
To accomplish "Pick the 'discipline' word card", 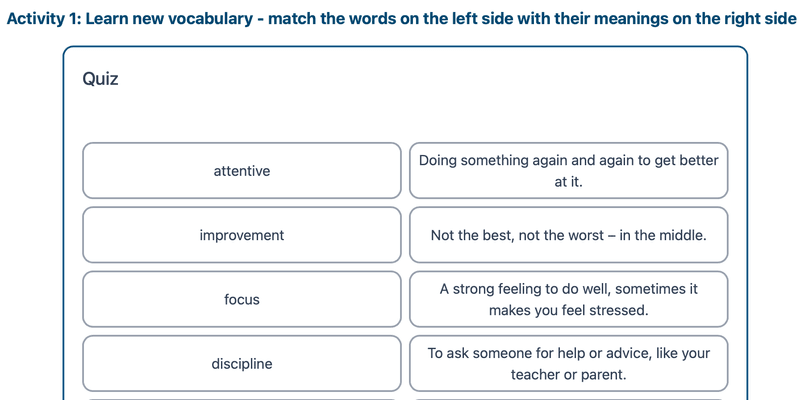I will (241, 364).
